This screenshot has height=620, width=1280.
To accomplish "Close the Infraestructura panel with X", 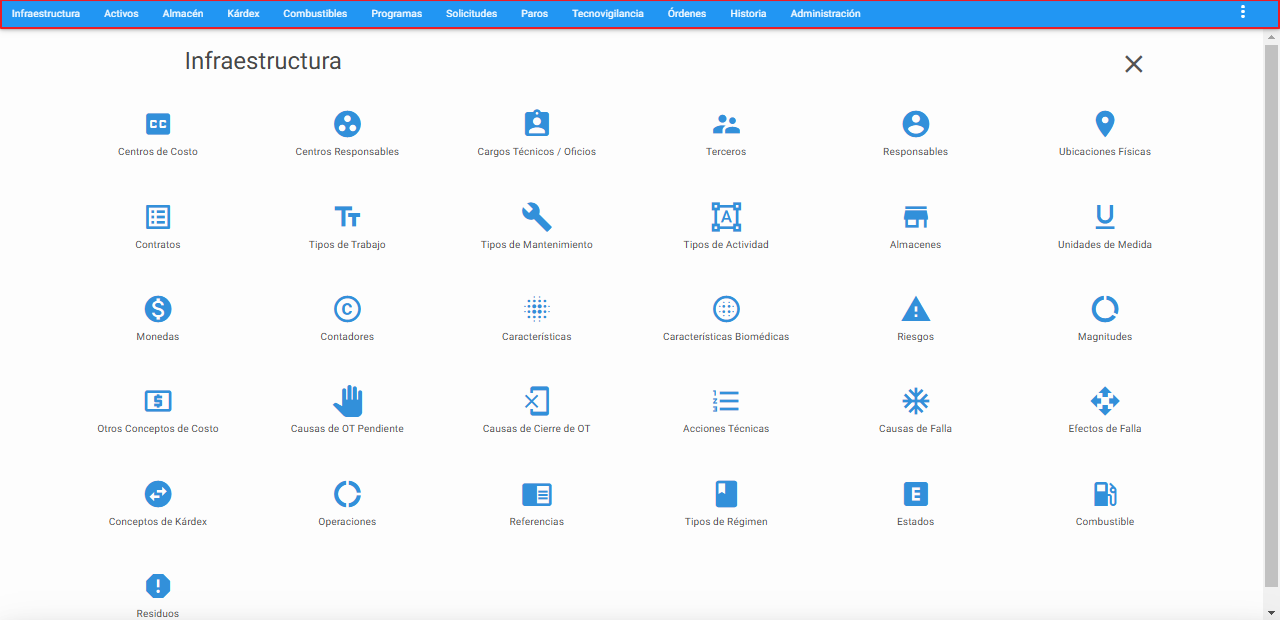I will (x=1133, y=64).
